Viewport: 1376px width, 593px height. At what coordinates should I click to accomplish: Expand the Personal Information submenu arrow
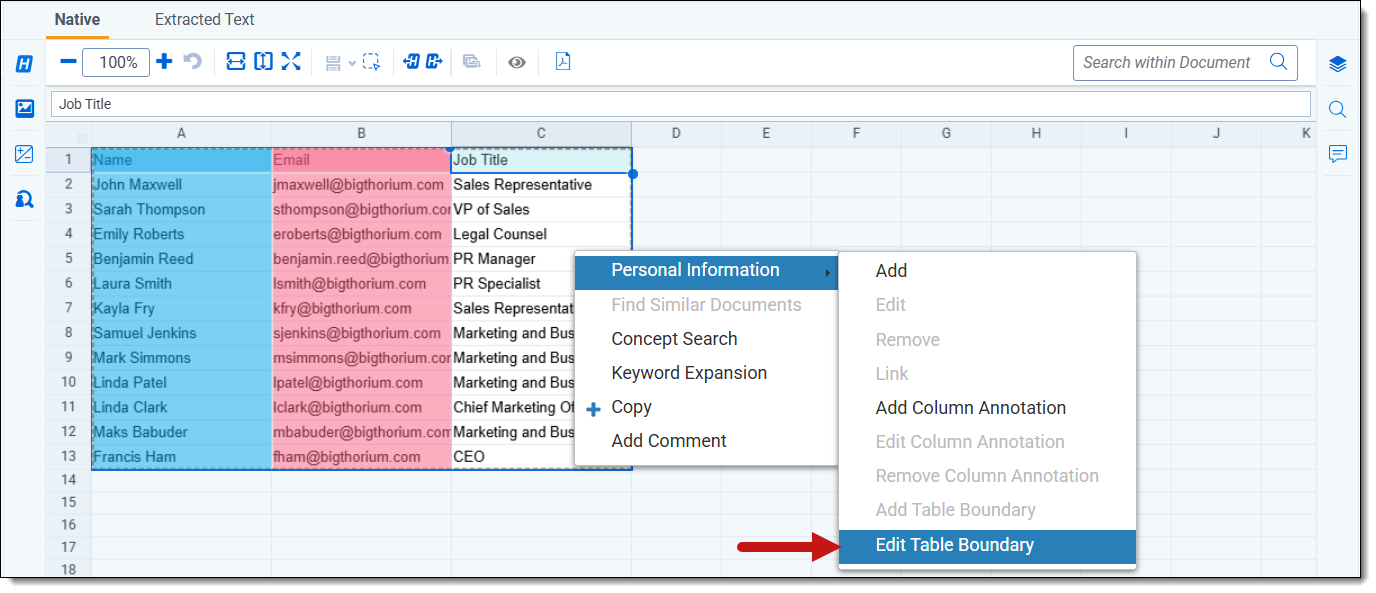[827, 271]
